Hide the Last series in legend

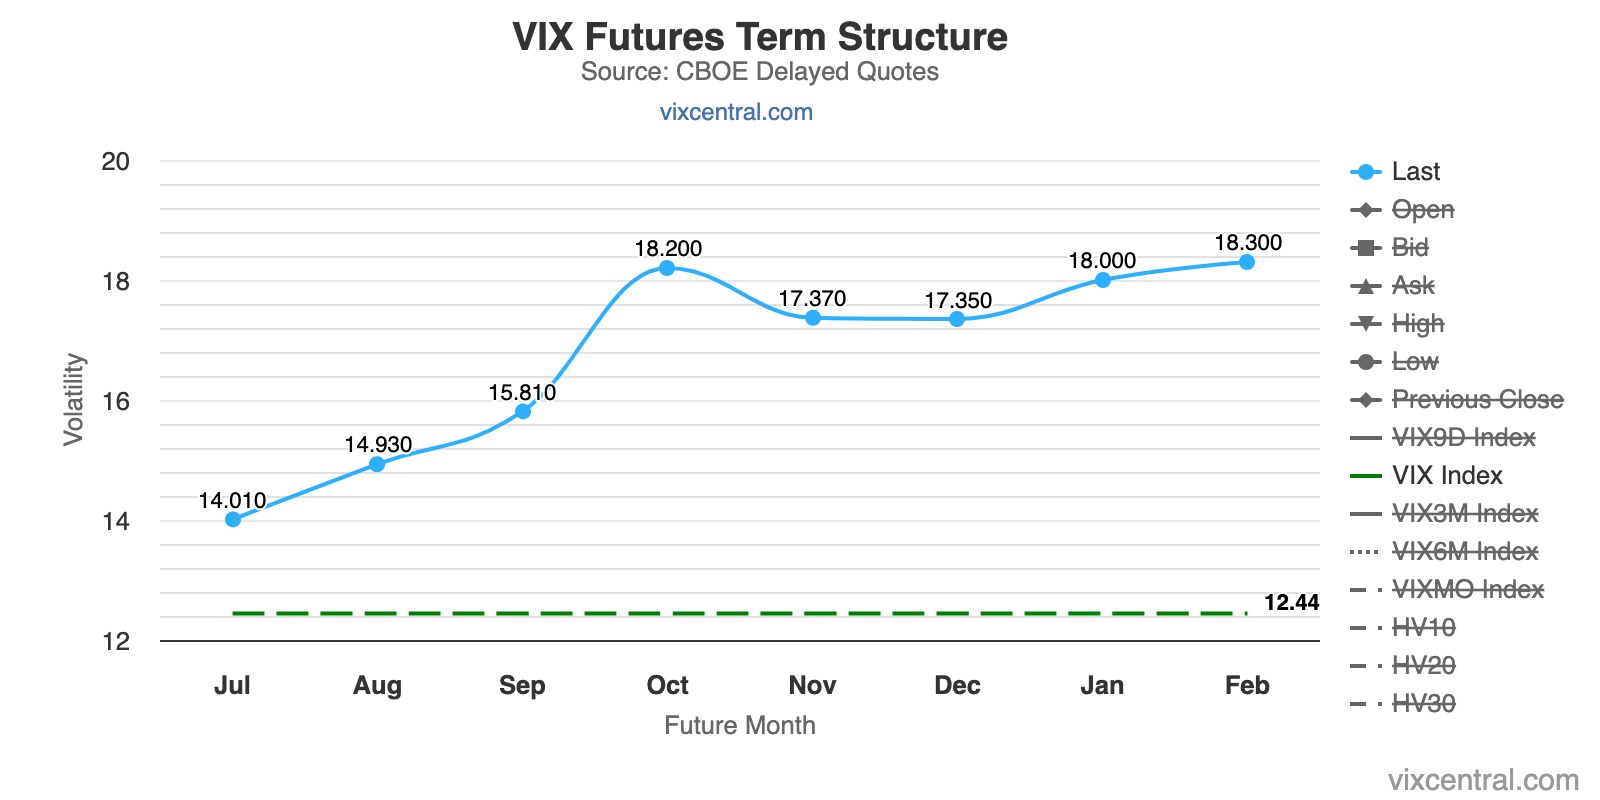click(1415, 172)
